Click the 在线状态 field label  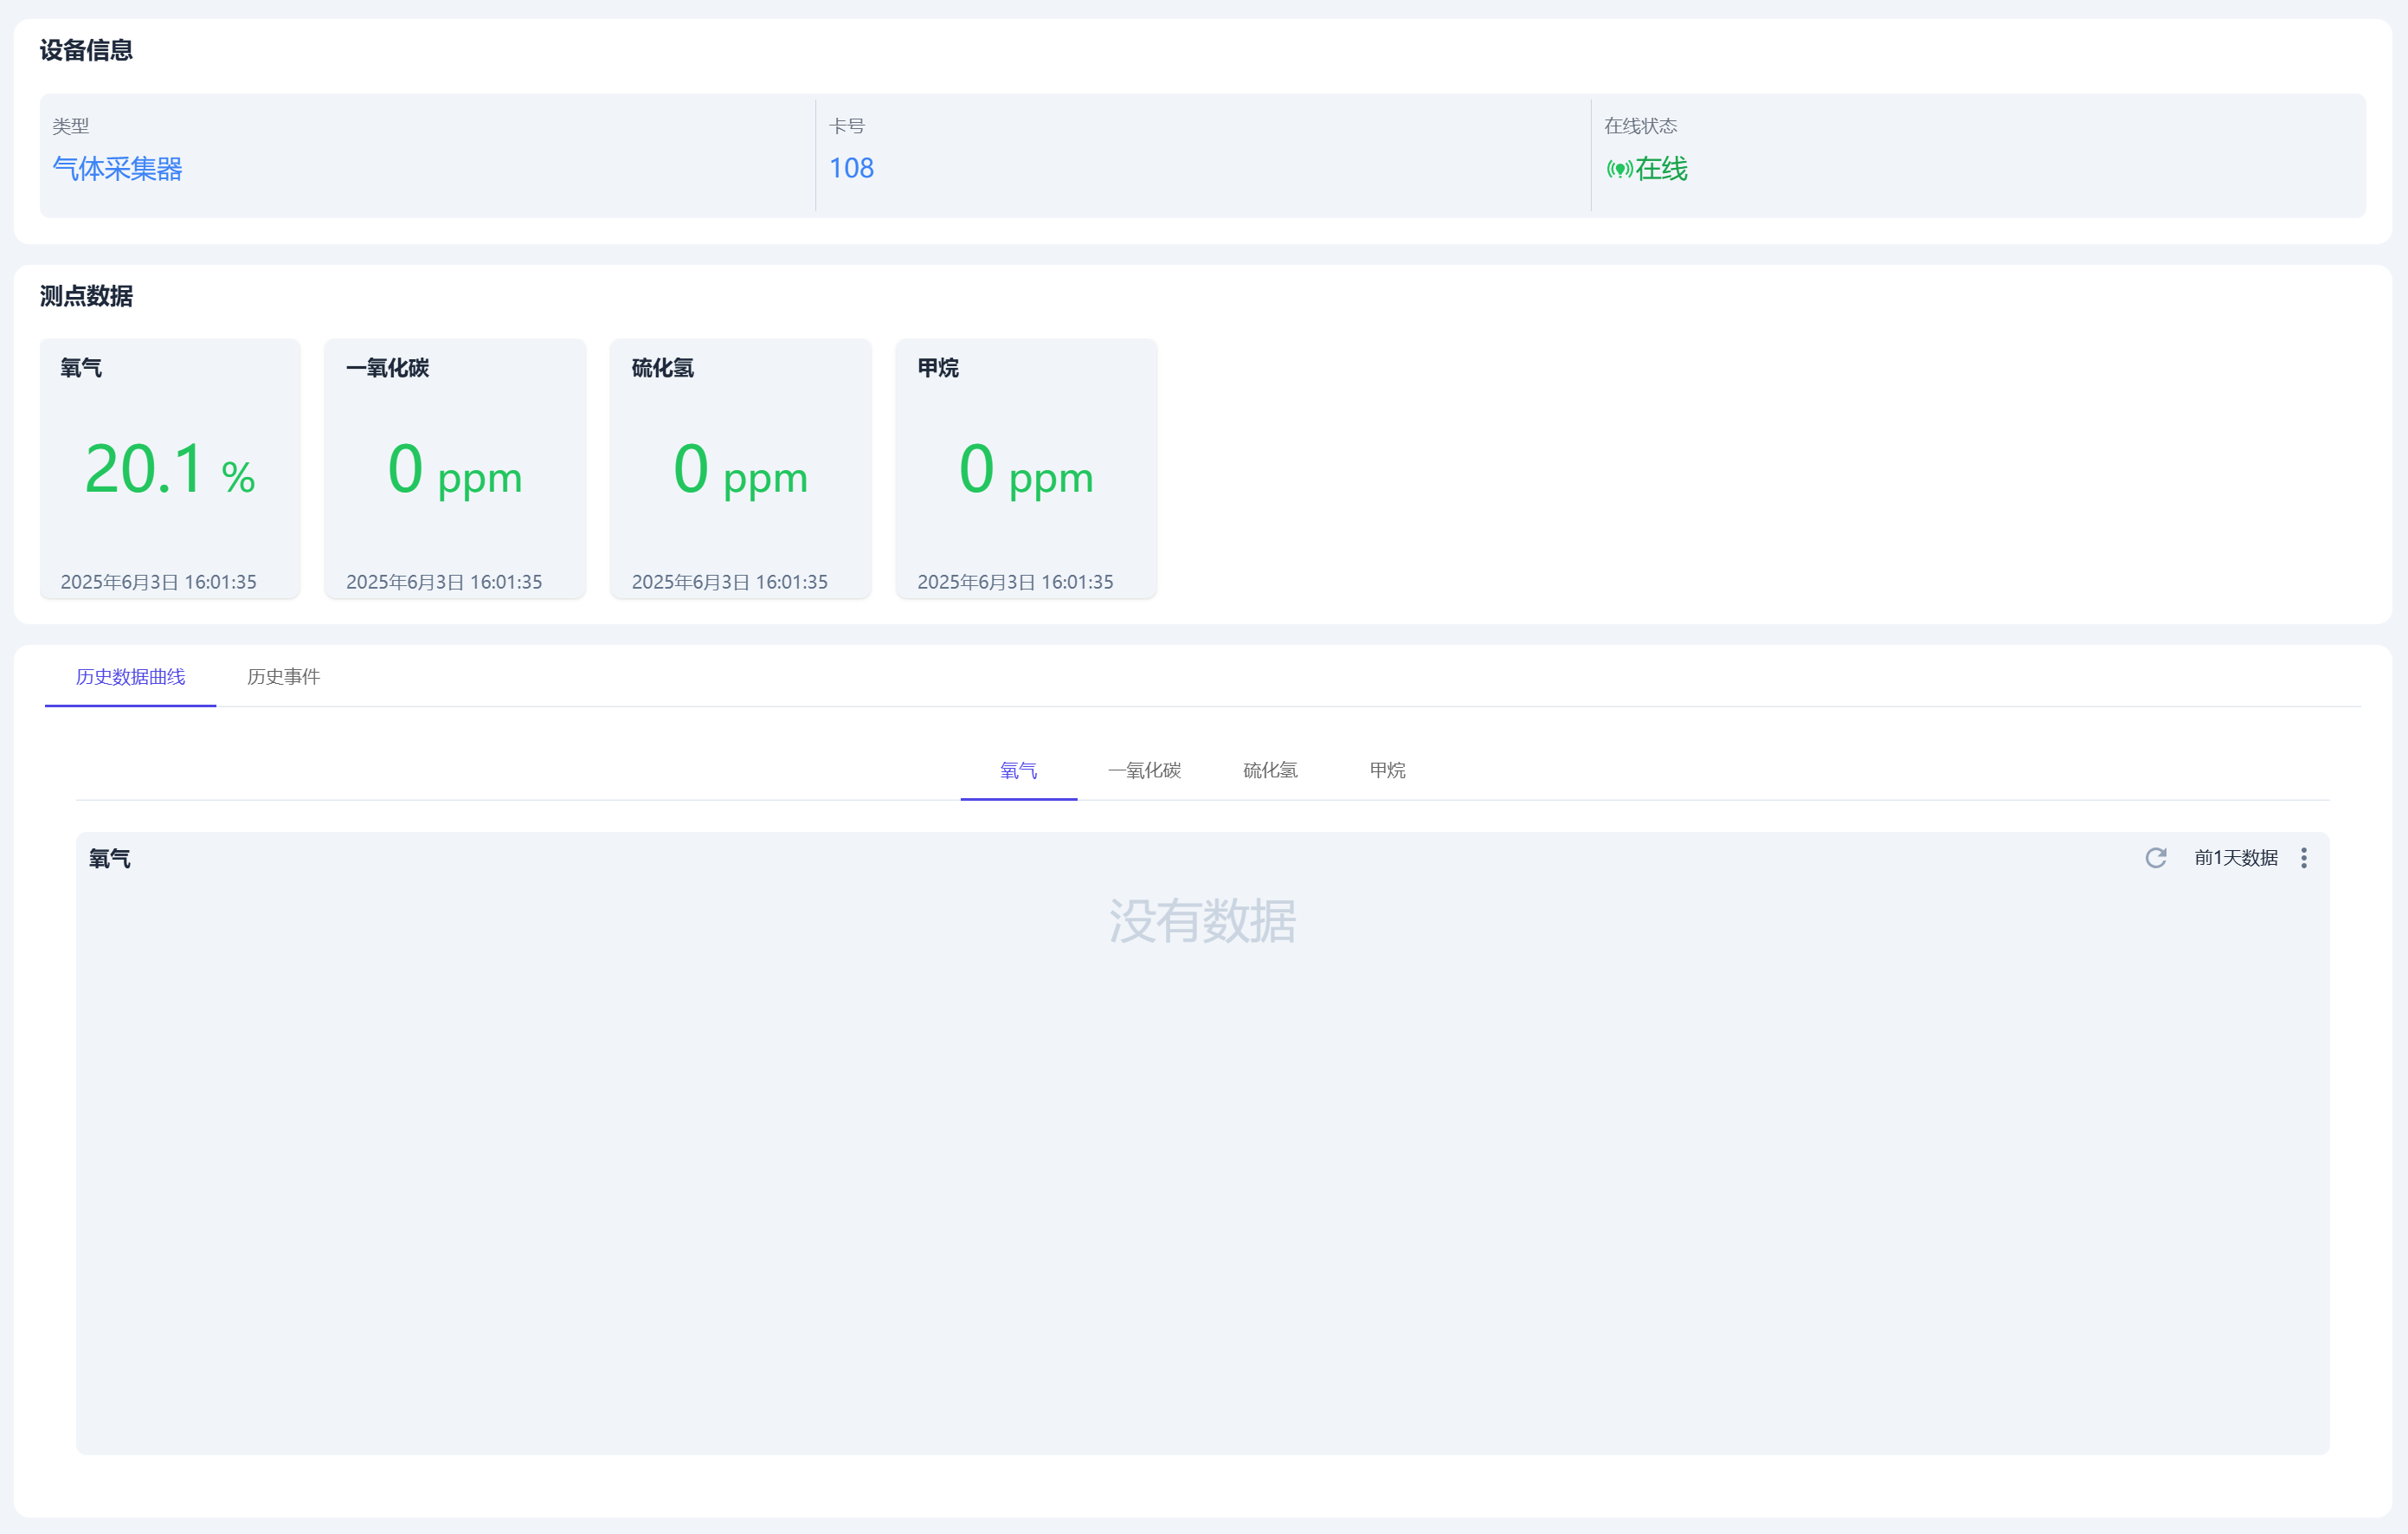tap(1641, 126)
